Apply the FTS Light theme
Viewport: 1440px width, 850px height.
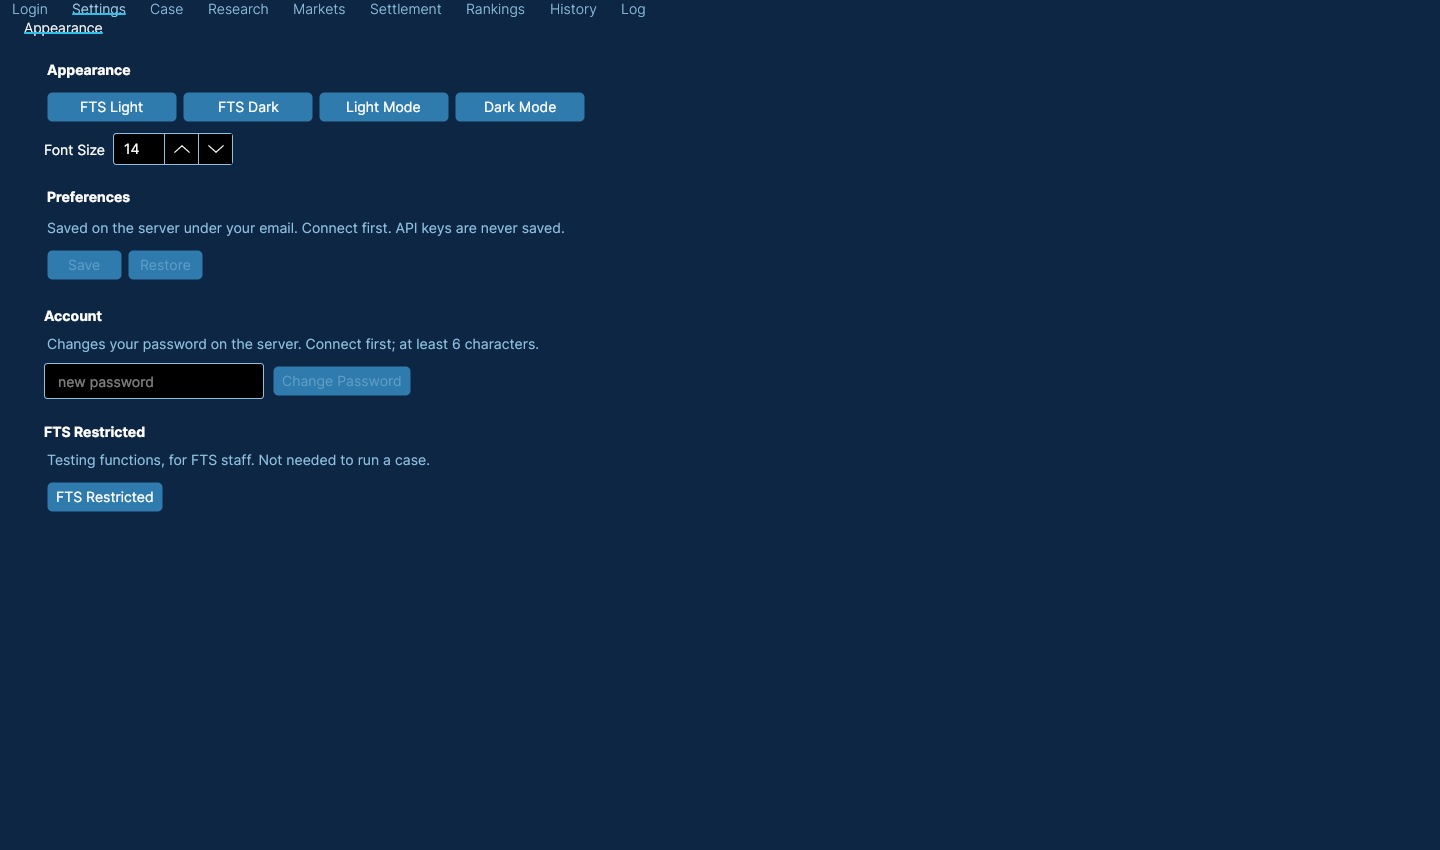click(112, 107)
